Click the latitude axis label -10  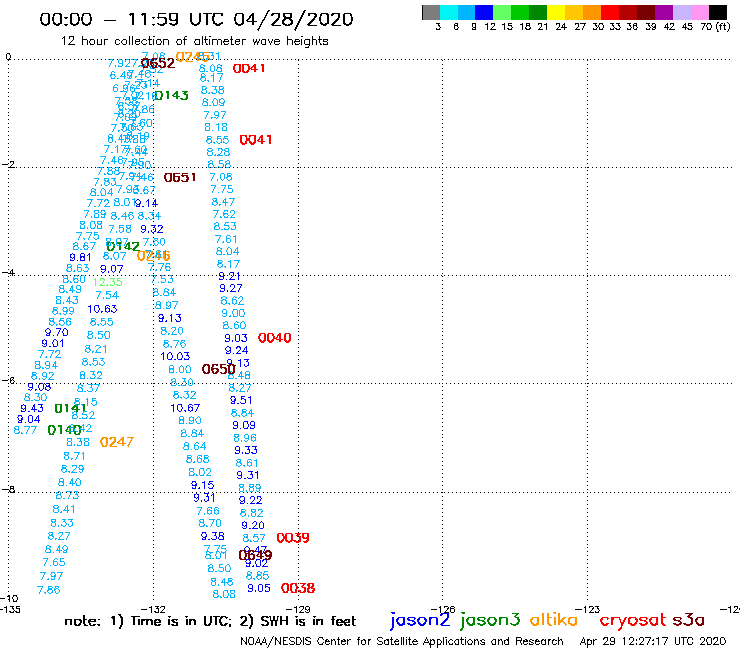(x=9, y=599)
